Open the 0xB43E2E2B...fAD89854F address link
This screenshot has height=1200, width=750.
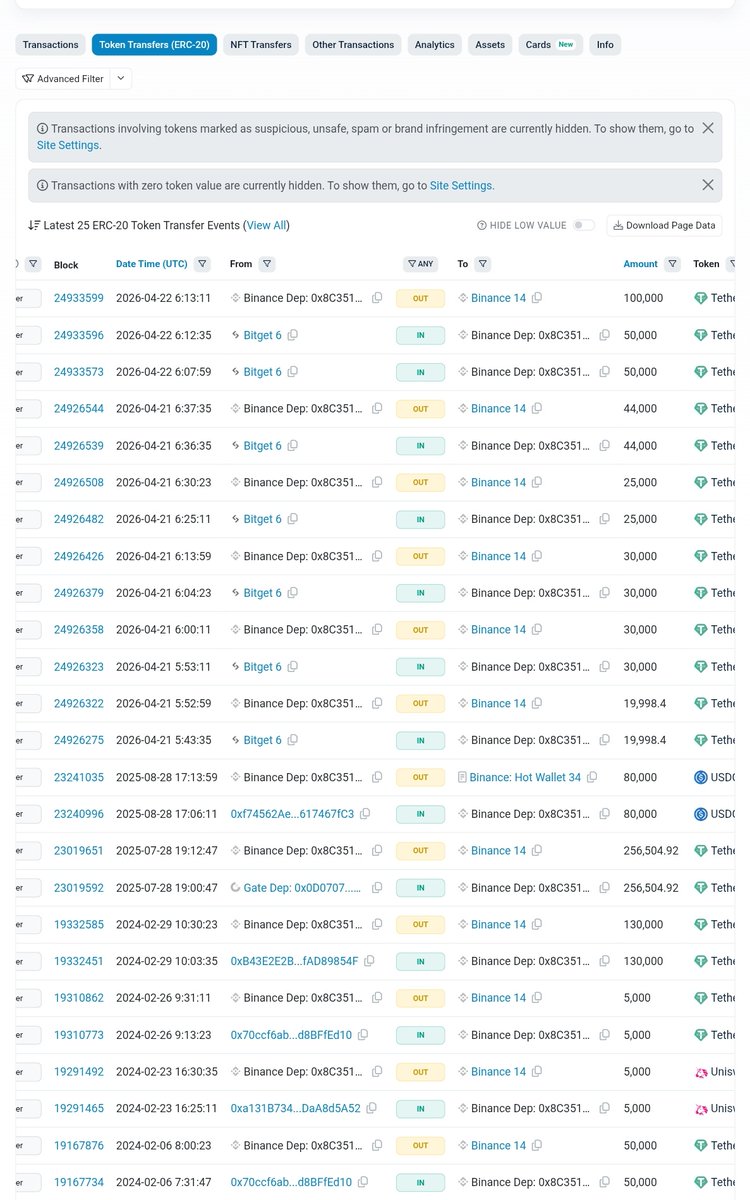click(294, 961)
